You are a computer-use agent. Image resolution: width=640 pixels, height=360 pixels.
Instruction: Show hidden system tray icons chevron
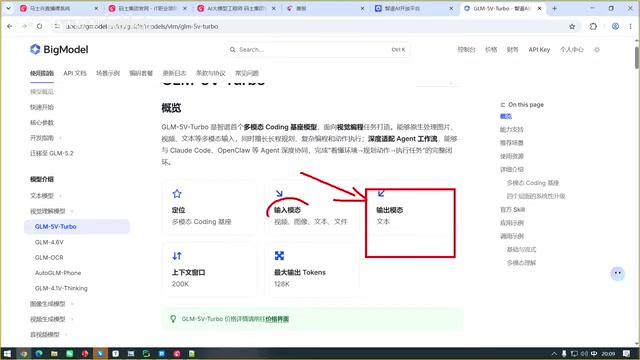click(554, 353)
